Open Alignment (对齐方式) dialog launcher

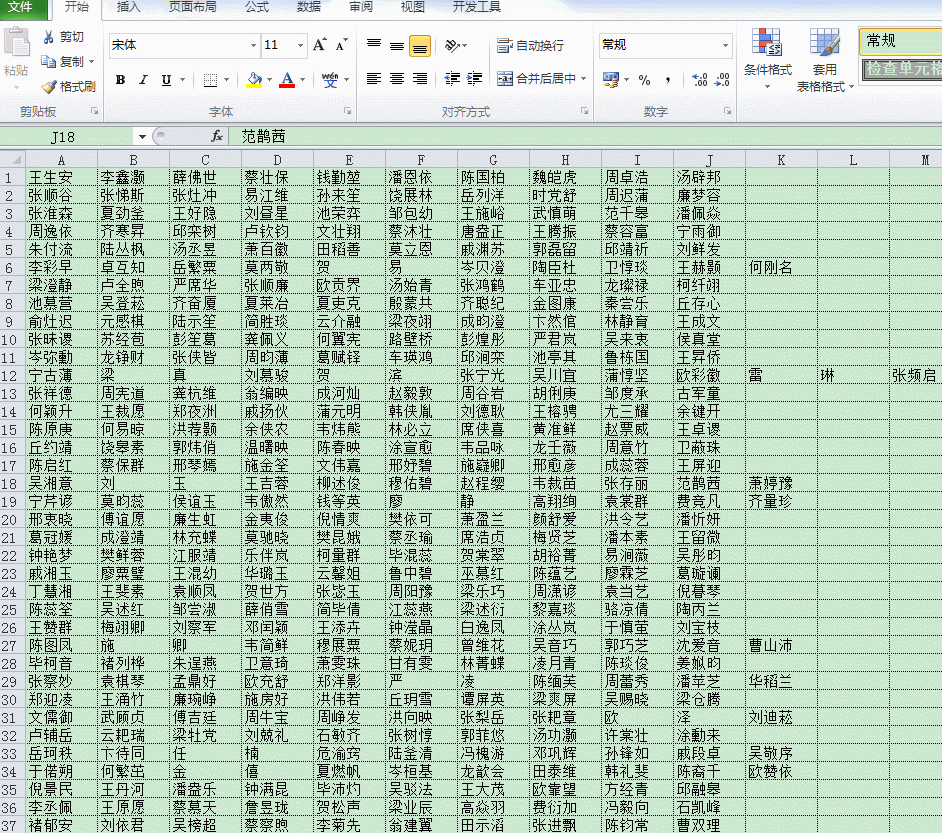[x=585, y=111]
